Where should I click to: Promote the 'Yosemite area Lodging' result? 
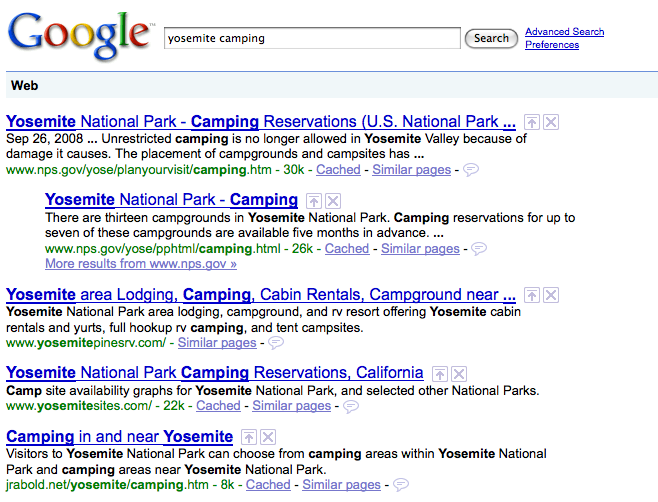click(x=532, y=295)
